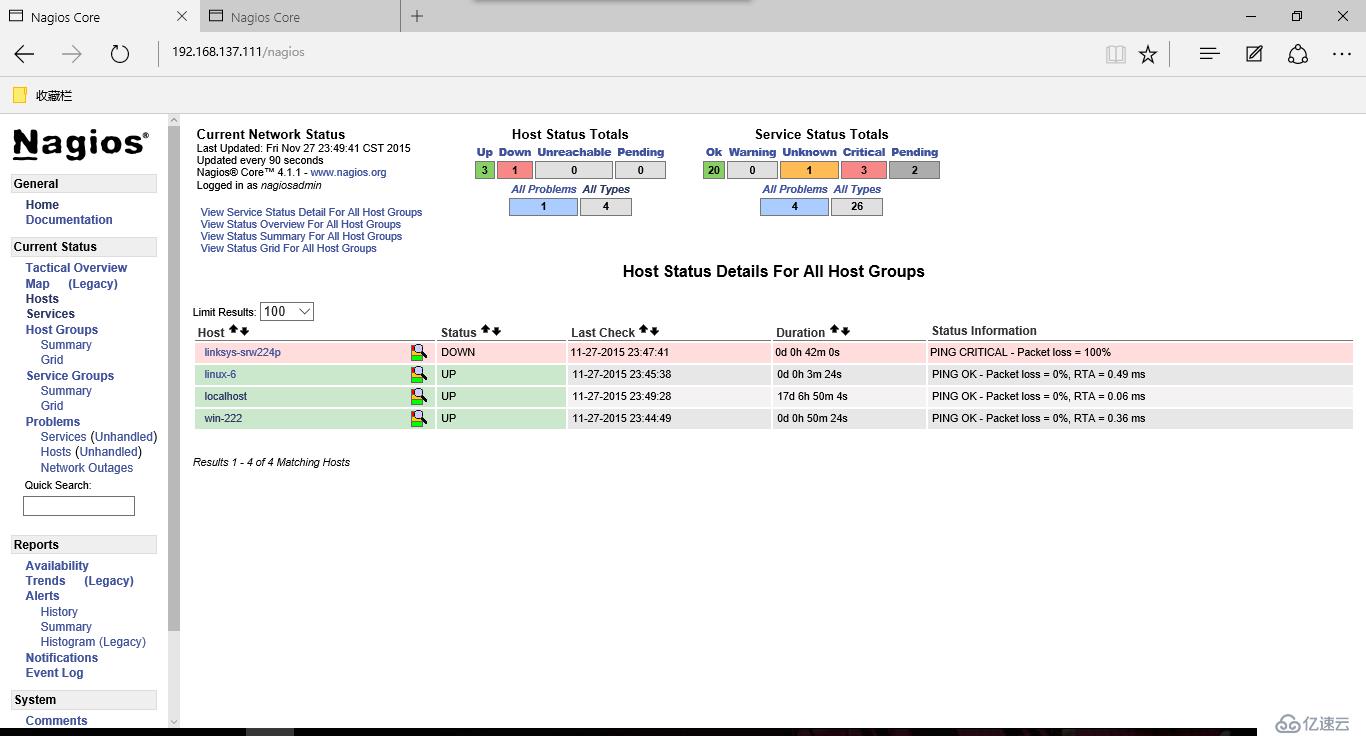Sort Host column descending arrow
This screenshot has width=1366, height=736.
click(244, 330)
